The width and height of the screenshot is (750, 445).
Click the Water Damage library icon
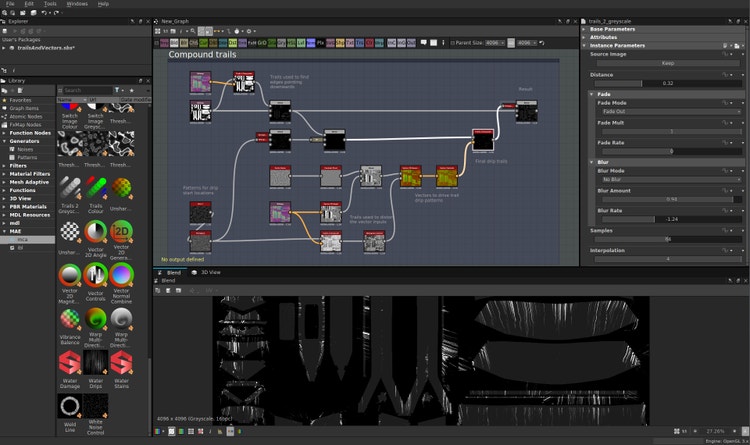tap(68, 361)
